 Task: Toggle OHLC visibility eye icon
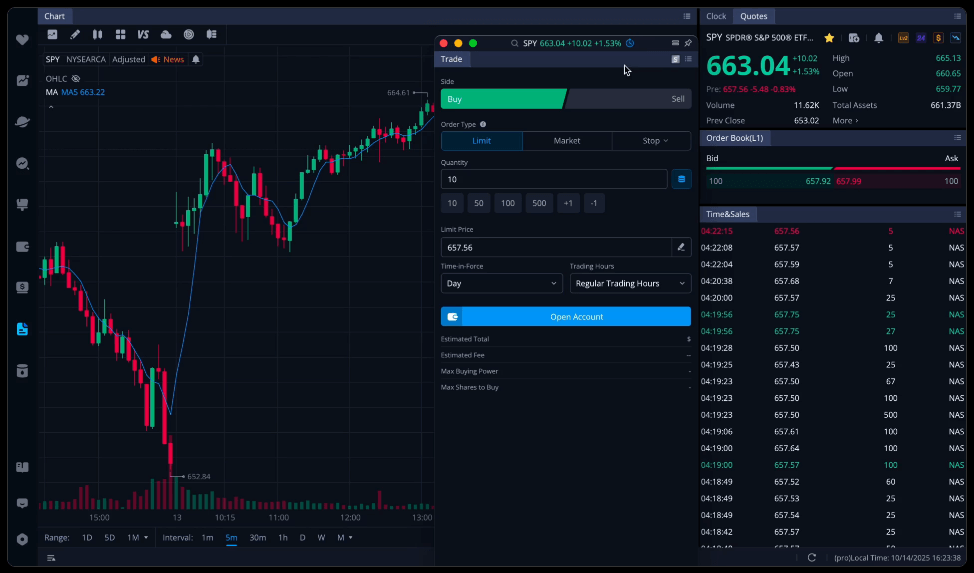(76, 78)
